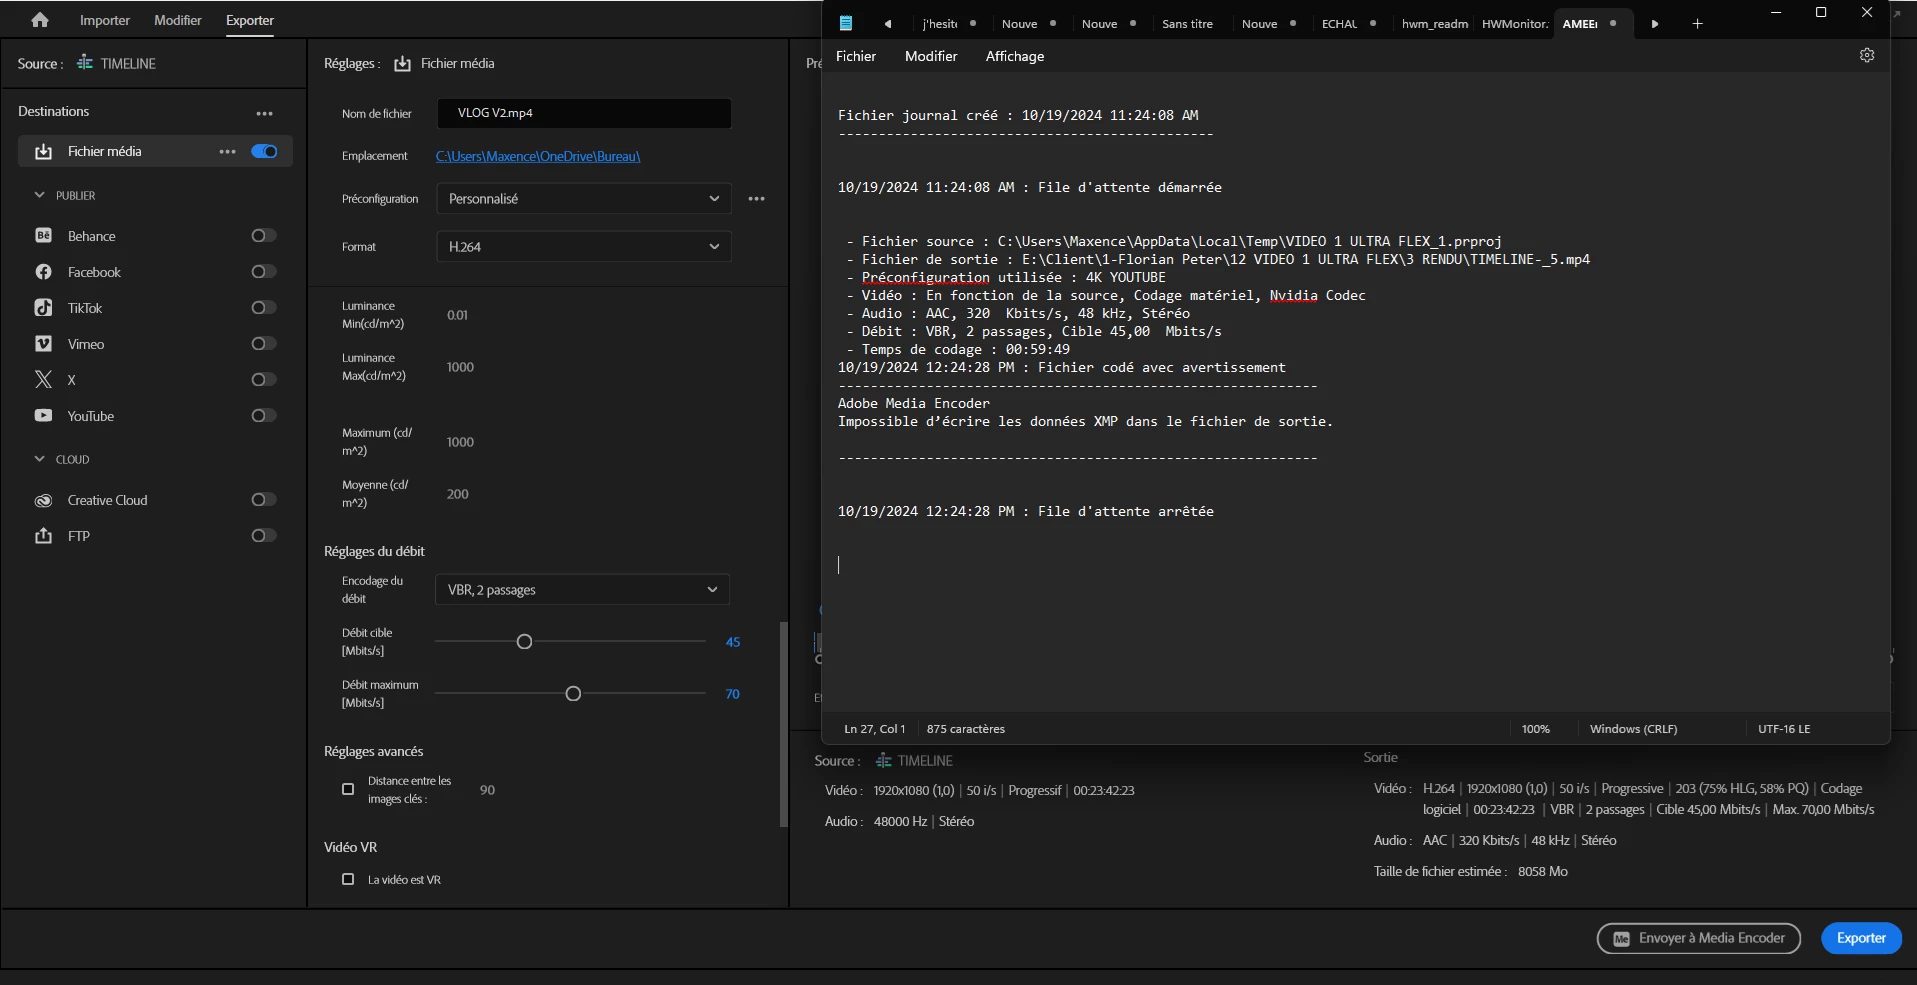Switch to the Sans titre Notepad tab
Viewport: 1917px width, 985px height.
point(1187,24)
